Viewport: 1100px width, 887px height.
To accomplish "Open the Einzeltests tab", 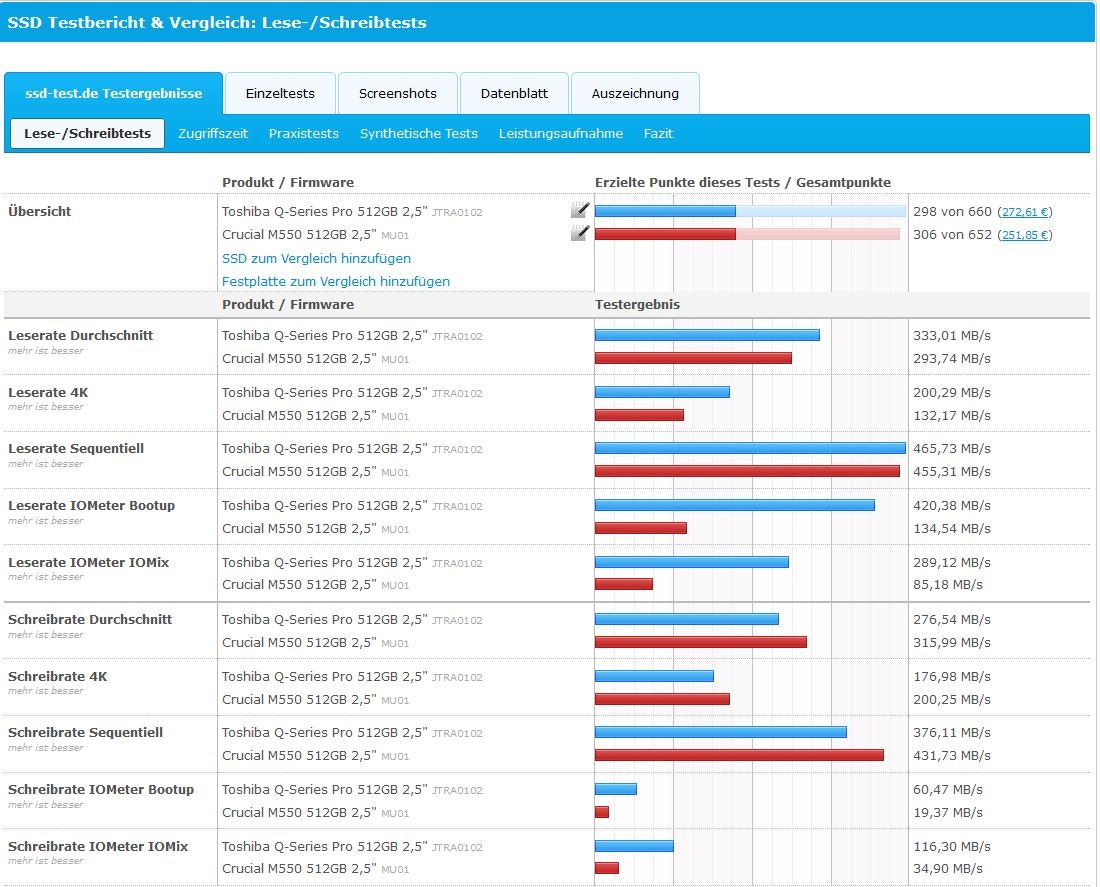I will click(280, 94).
